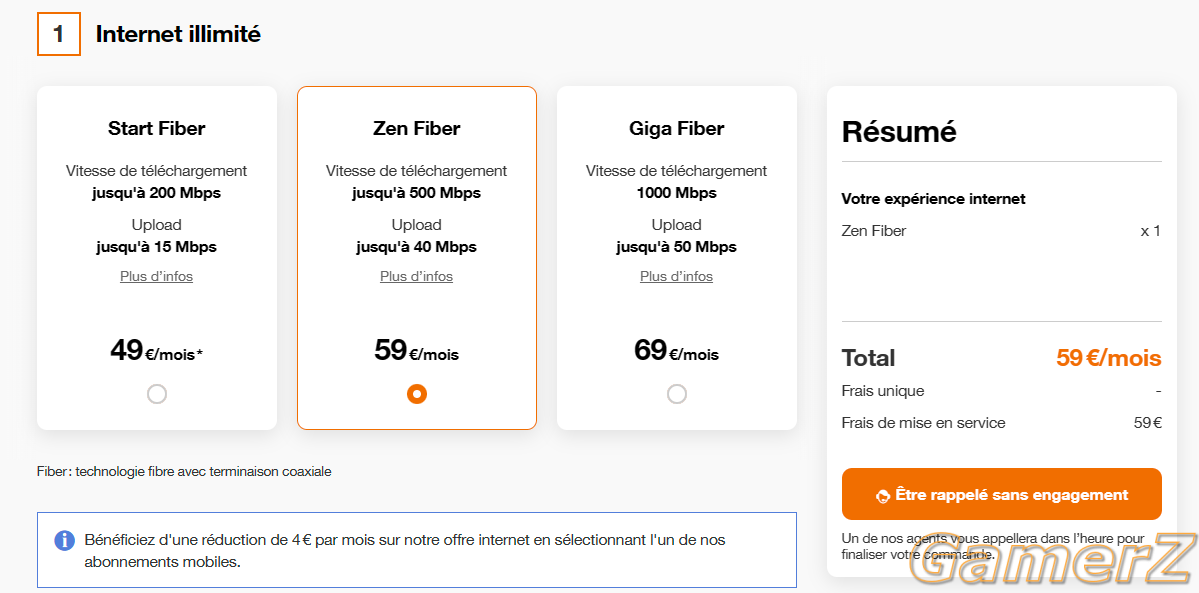The height and width of the screenshot is (593, 1199).
Task: Open Plus d'infos for Zen Fiber
Action: (417, 276)
